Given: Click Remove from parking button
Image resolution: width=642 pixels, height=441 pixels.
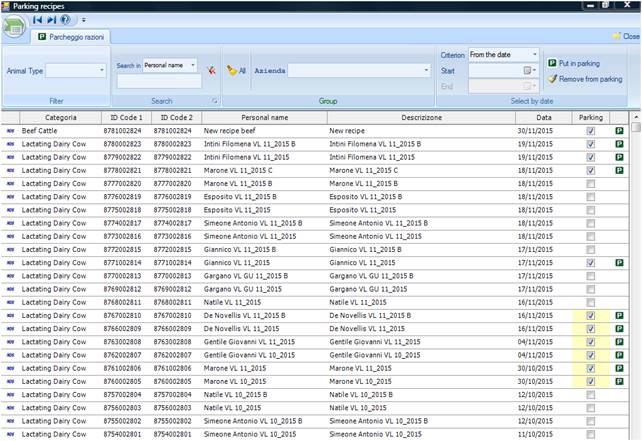Looking at the screenshot, I should [x=585, y=79].
